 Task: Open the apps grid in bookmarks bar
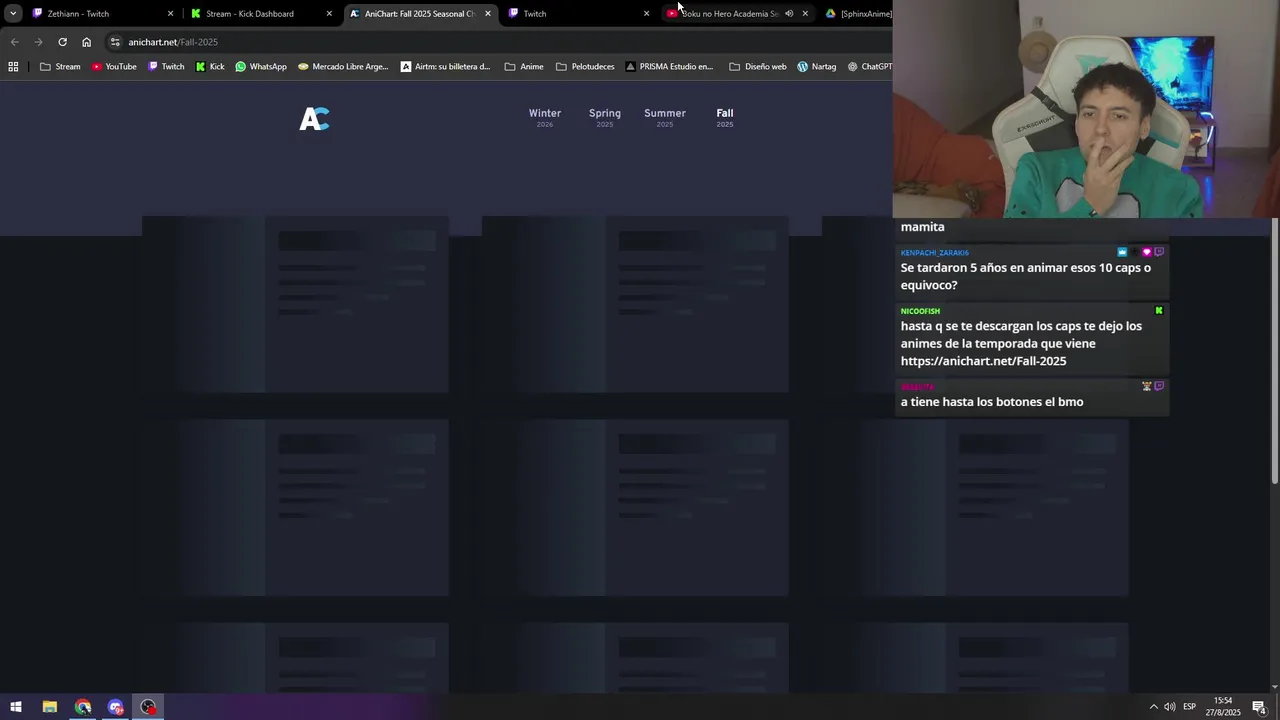[x=13, y=67]
